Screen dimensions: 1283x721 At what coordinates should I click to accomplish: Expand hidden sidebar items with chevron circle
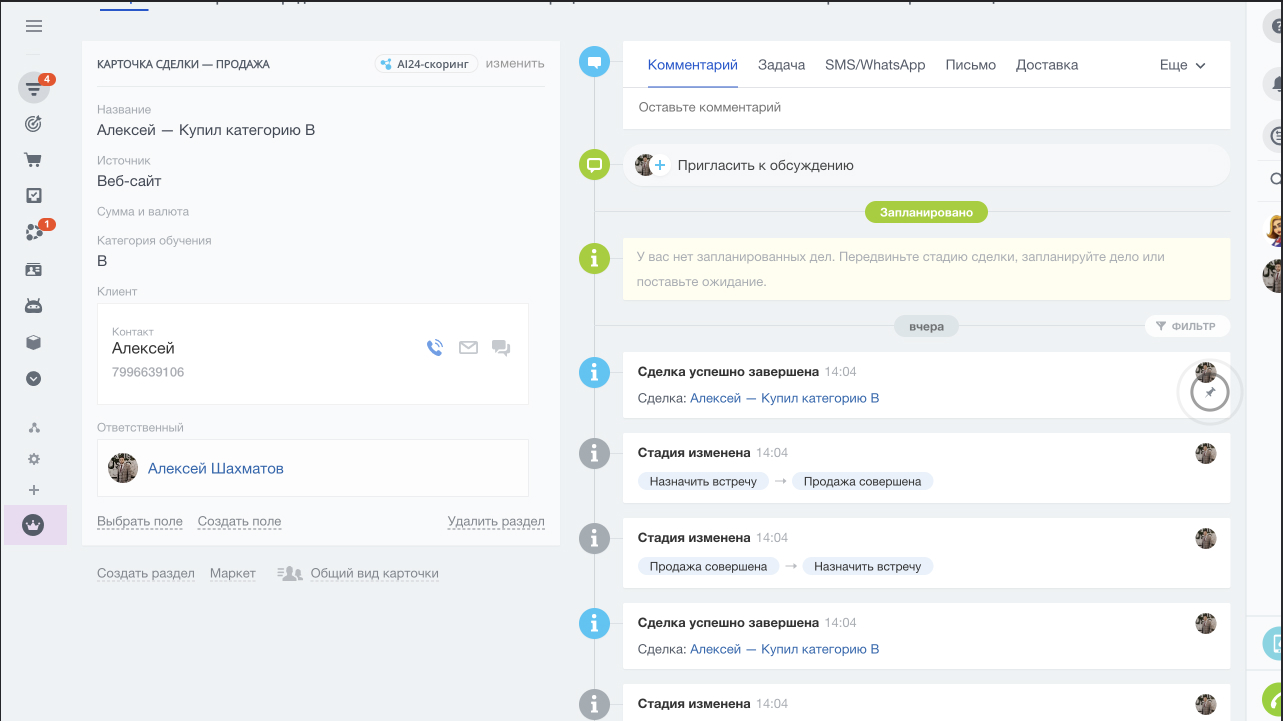click(34, 379)
